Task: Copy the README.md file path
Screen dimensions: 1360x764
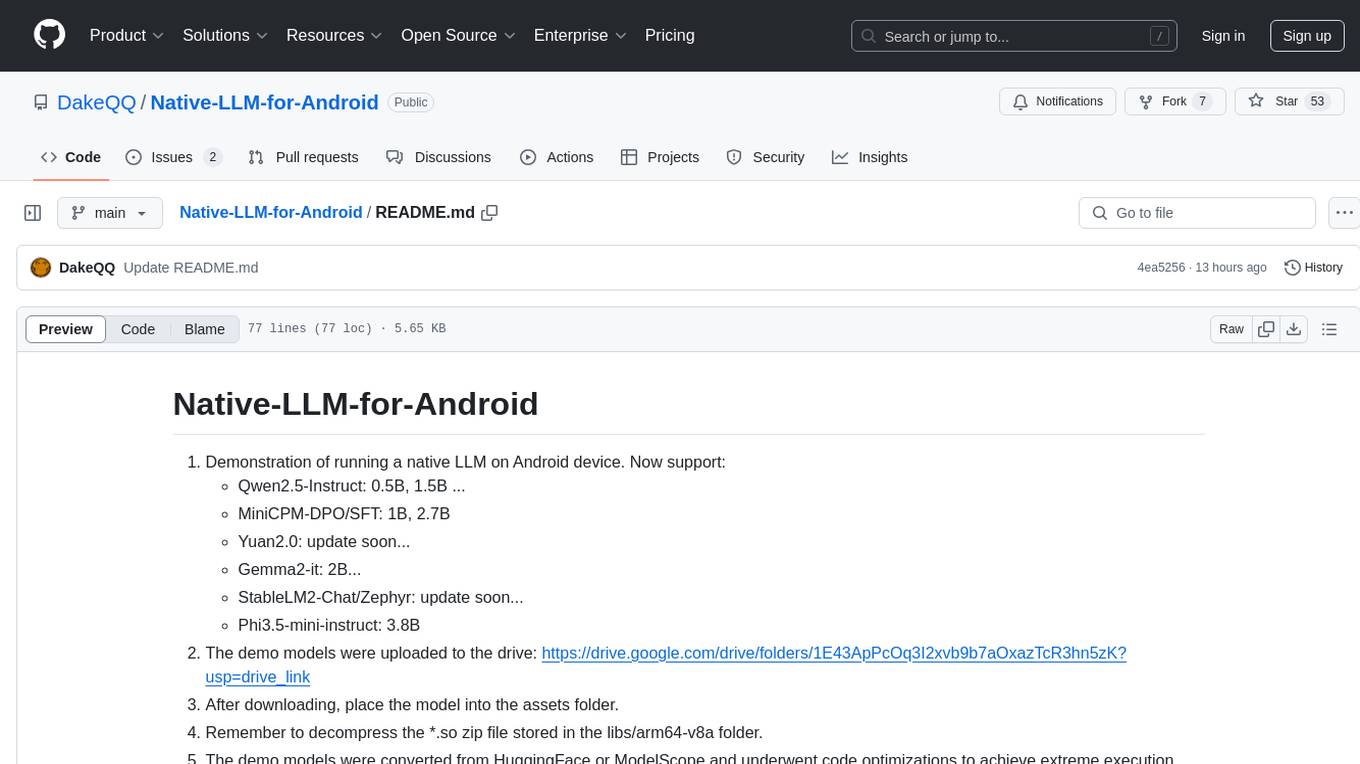Action: click(x=490, y=213)
